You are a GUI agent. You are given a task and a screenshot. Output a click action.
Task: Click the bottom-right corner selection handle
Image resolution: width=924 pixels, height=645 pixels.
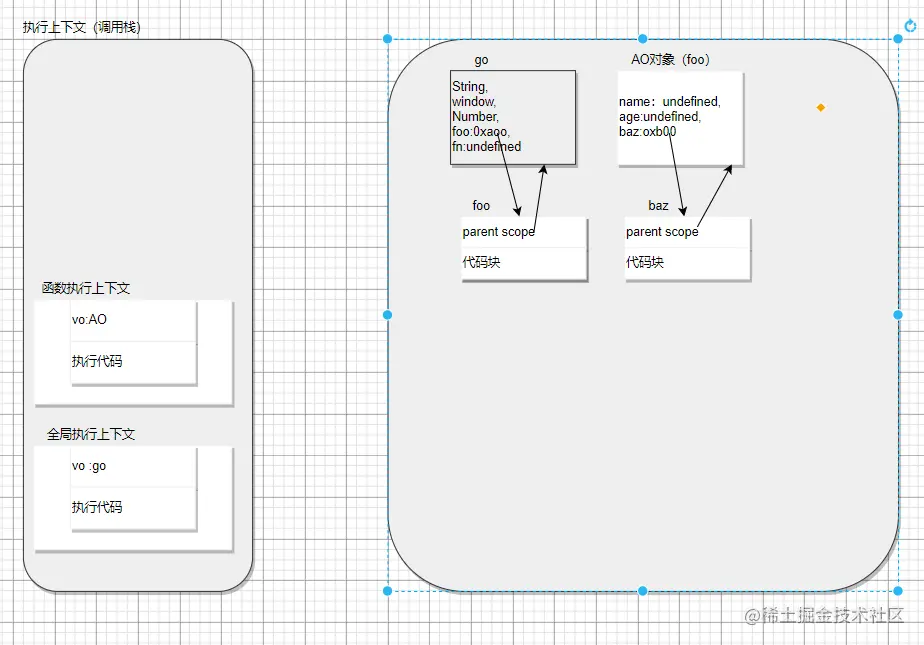[898, 591]
